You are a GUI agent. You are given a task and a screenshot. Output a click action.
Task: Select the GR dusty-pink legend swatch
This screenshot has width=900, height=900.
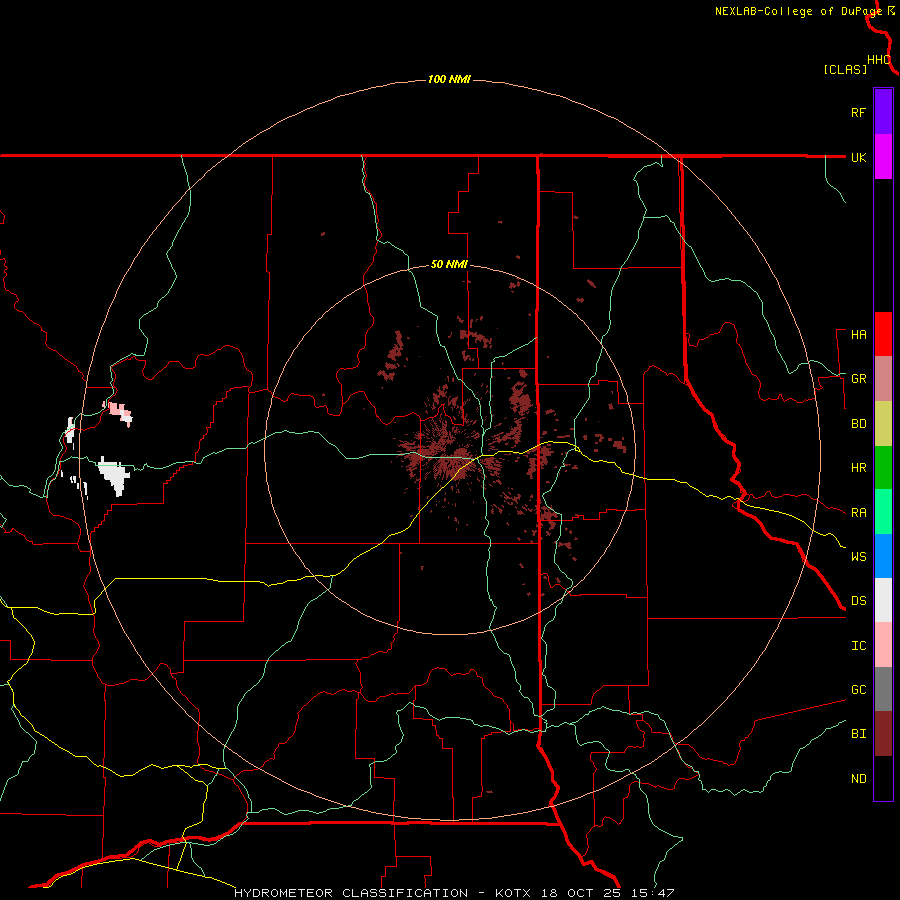(x=883, y=378)
